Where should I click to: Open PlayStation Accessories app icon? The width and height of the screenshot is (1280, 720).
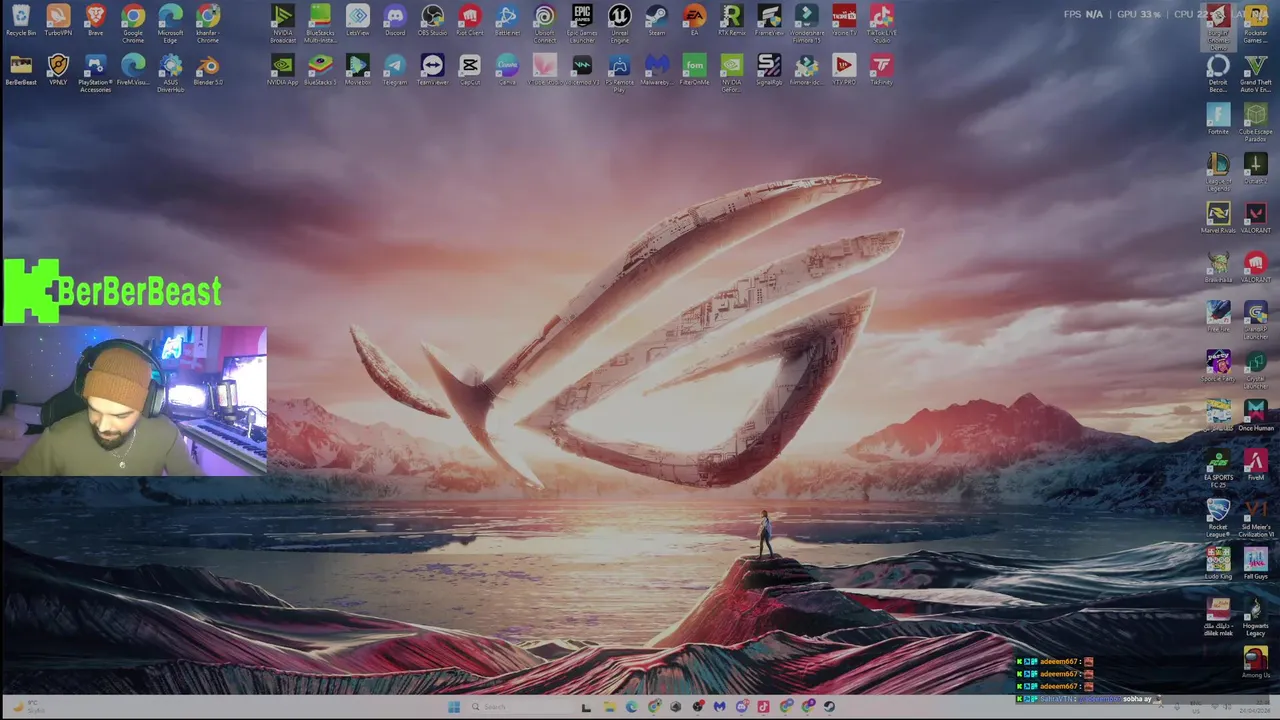pyautogui.click(x=95, y=74)
